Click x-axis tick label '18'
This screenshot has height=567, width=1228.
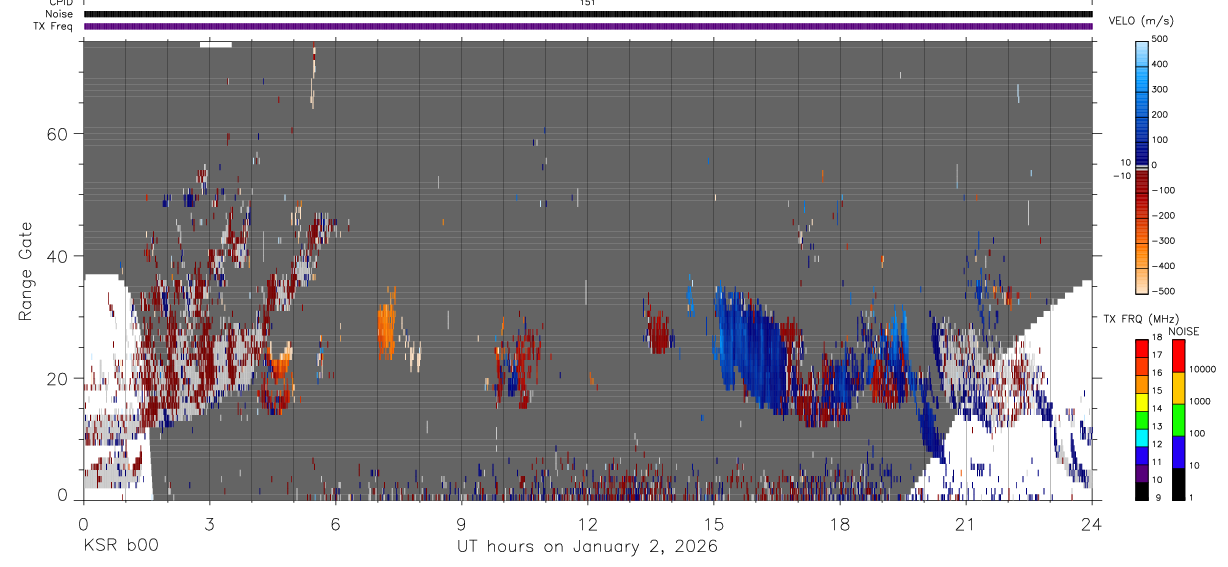pos(840,523)
